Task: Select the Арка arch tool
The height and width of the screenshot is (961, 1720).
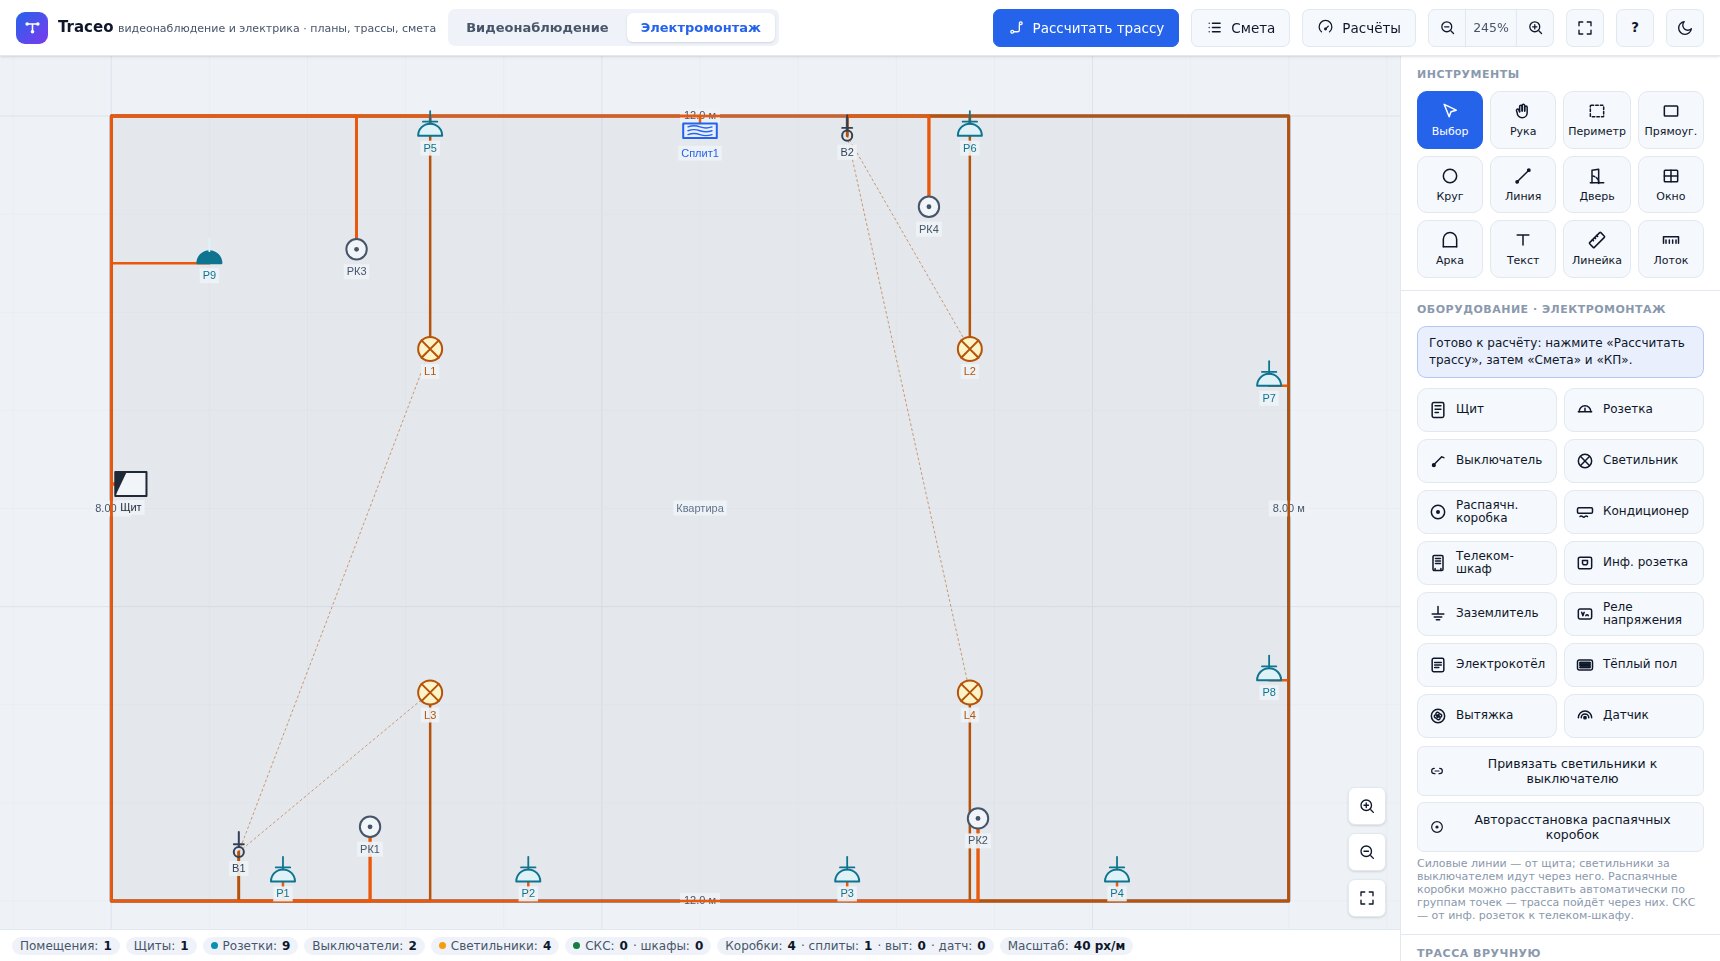Action: (x=1449, y=249)
